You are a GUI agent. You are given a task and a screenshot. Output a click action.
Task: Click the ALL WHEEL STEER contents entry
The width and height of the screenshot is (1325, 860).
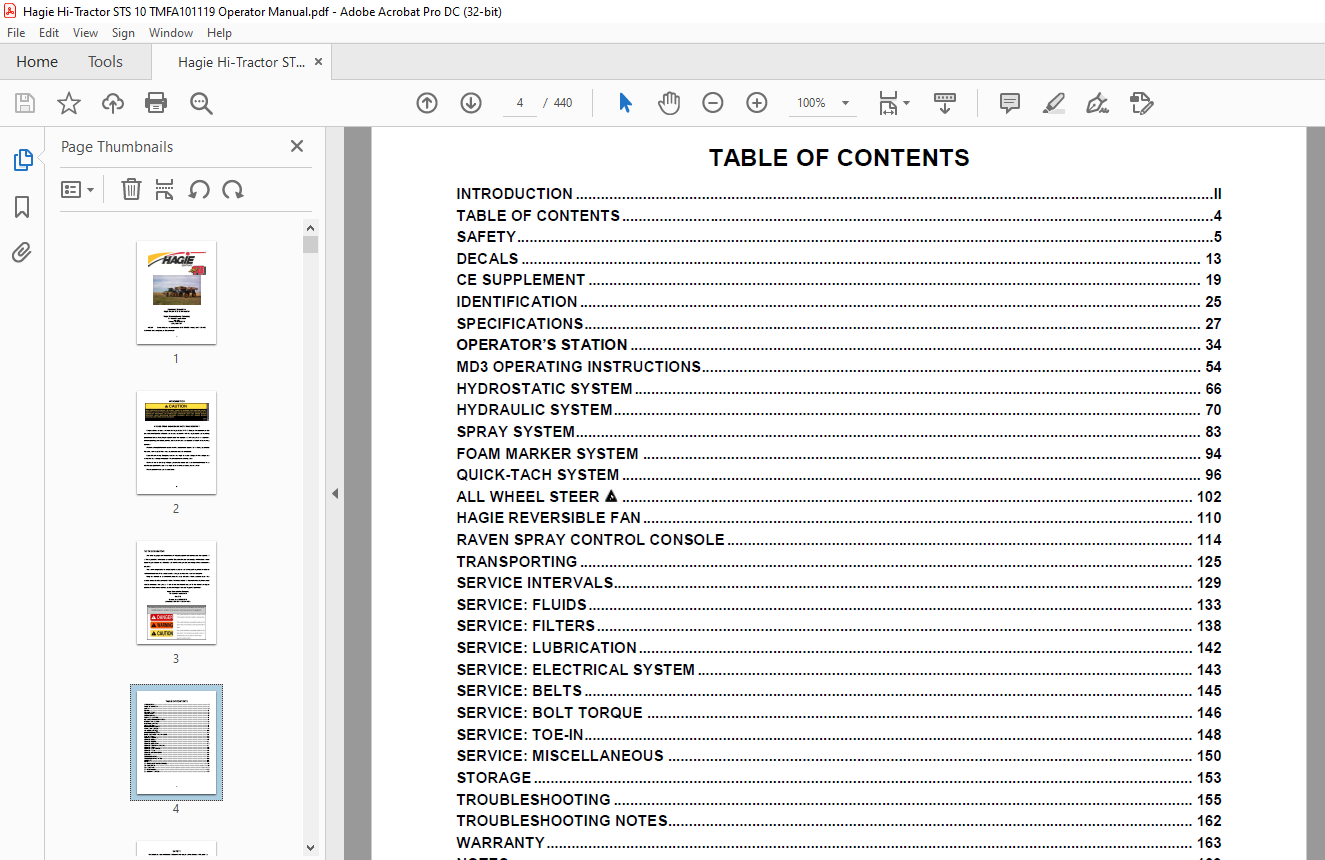[x=839, y=497]
